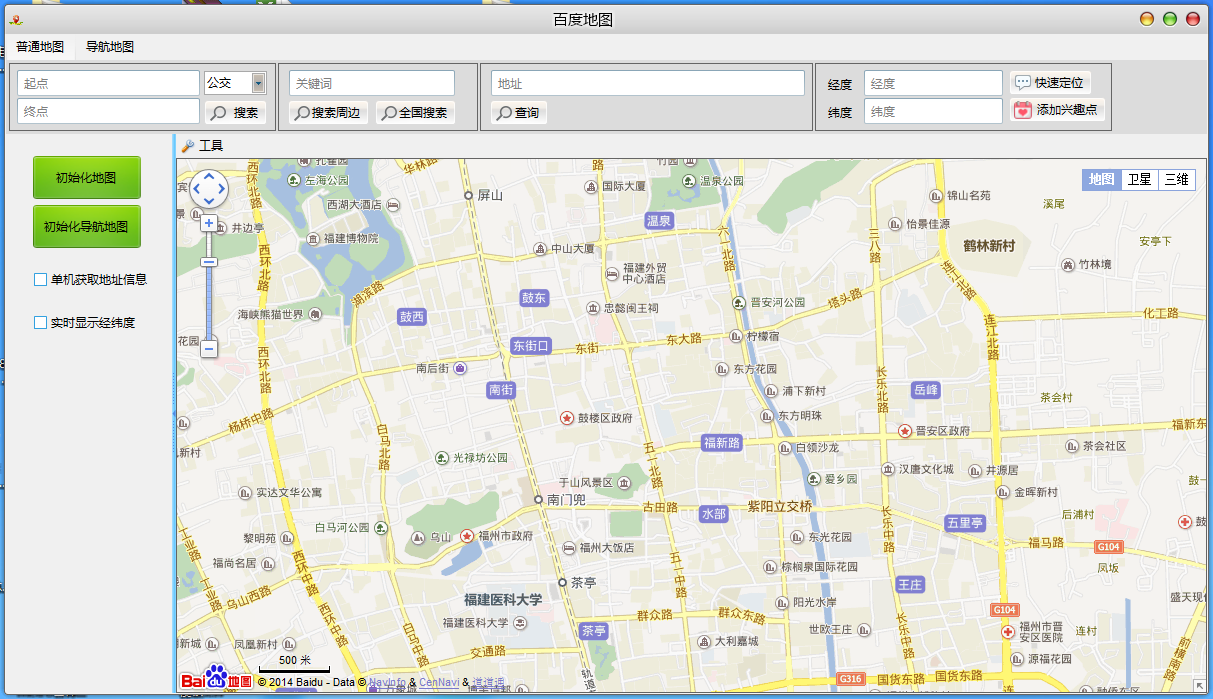Focus the 地址 input field
This screenshot has height=699, width=1213.
pyautogui.click(x=648, y=83)
